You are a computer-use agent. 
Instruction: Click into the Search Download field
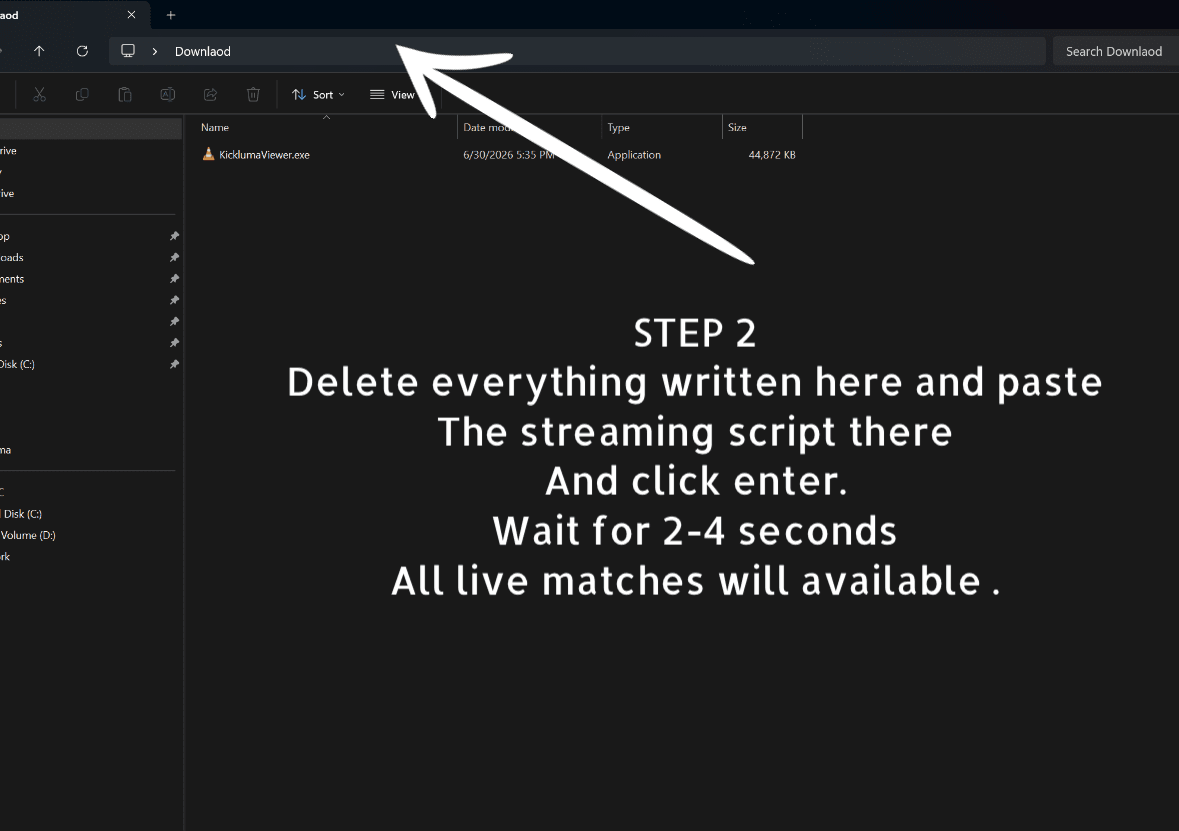point(1116,51)
